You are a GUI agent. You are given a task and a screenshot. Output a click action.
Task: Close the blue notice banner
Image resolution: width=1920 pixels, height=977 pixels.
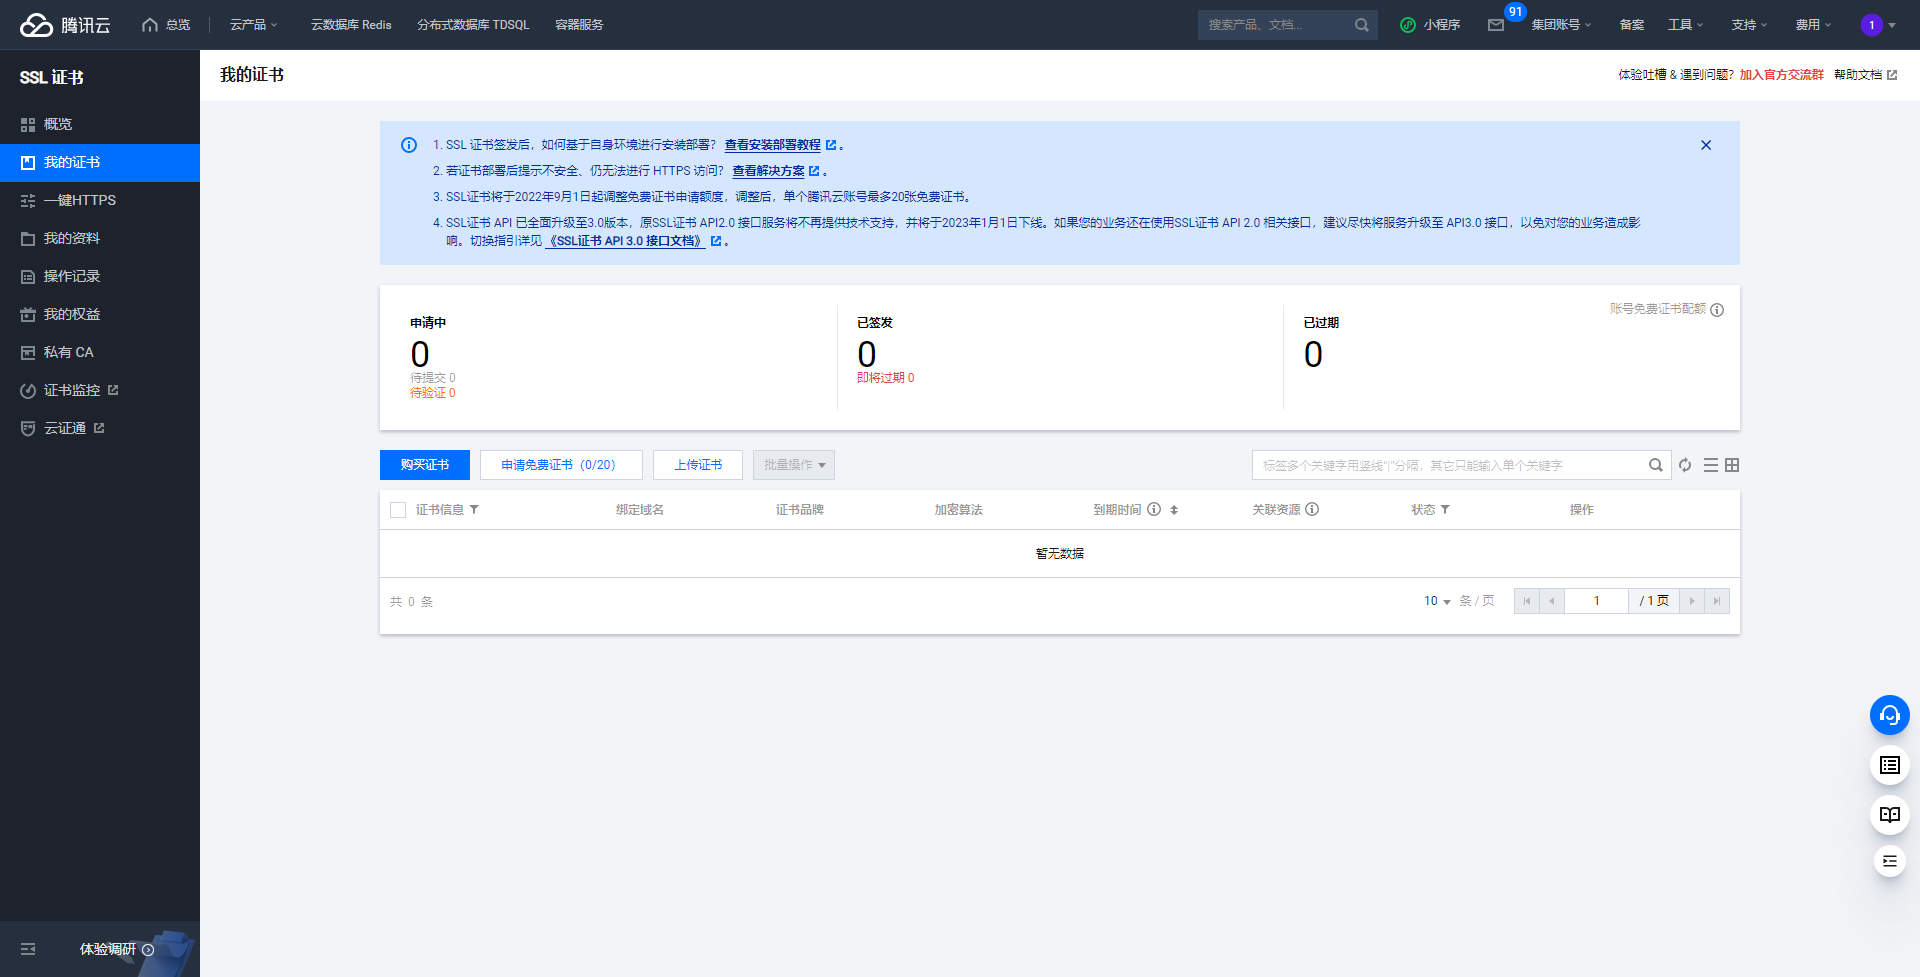tap(1706, 145)
